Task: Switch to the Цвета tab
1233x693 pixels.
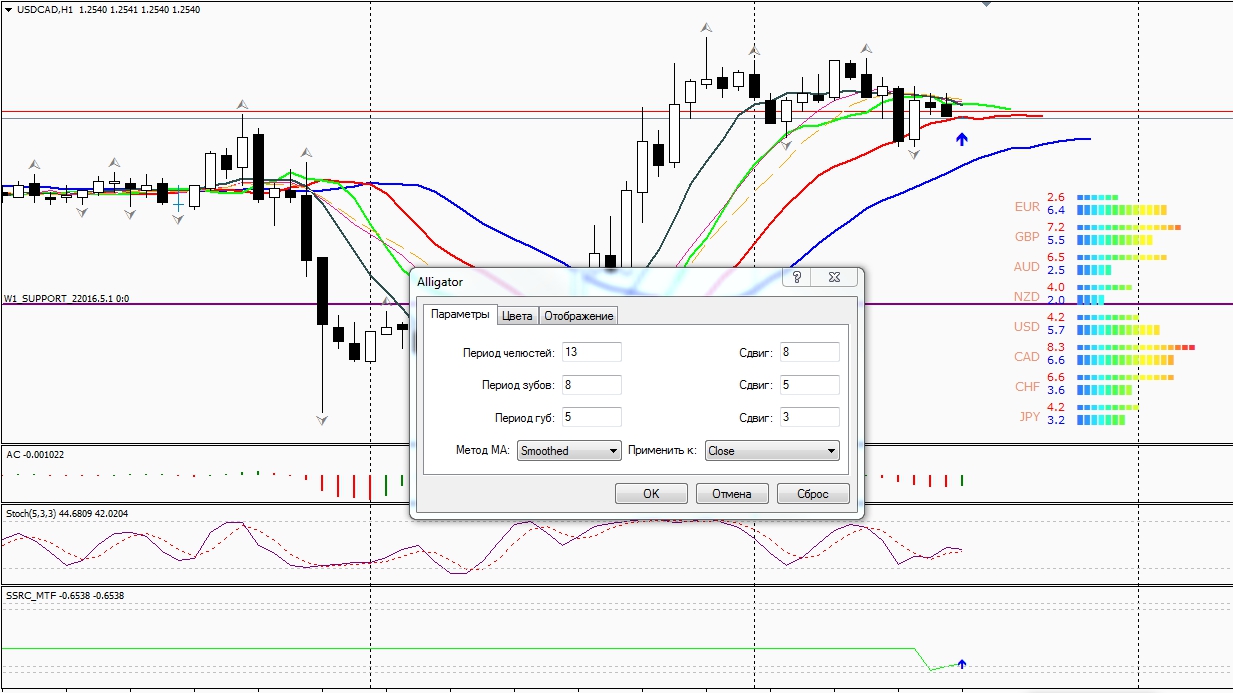Action: click(517, 316)
